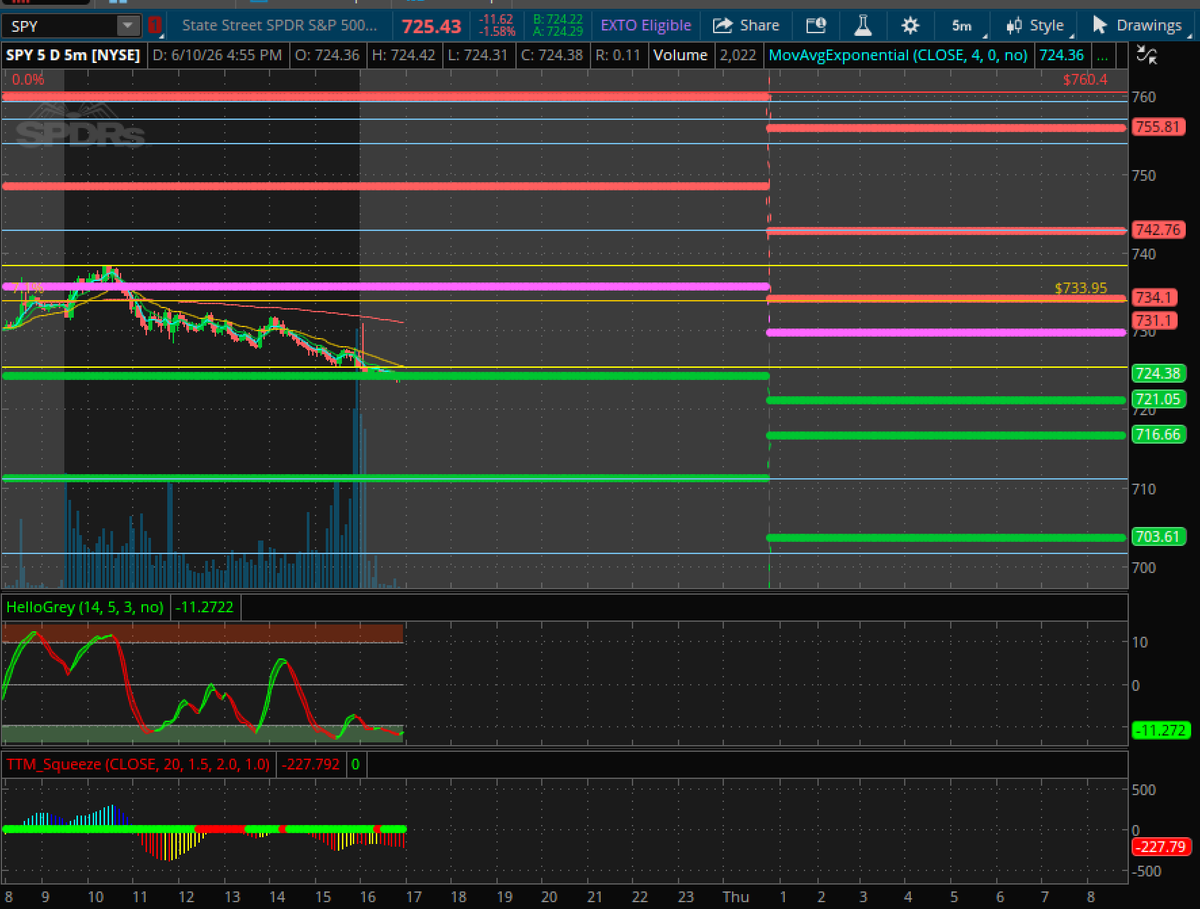
Task: Click the open value O: 724.36
Action: click(329, 56)
